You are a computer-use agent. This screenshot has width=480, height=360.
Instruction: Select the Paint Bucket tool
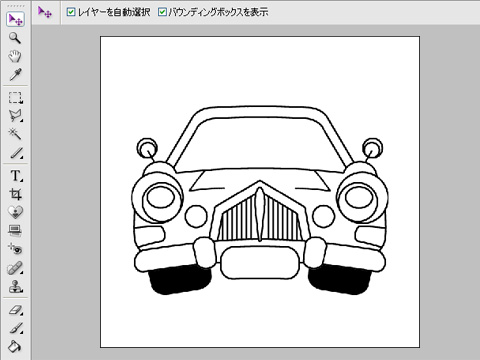(x=15, y=347)
